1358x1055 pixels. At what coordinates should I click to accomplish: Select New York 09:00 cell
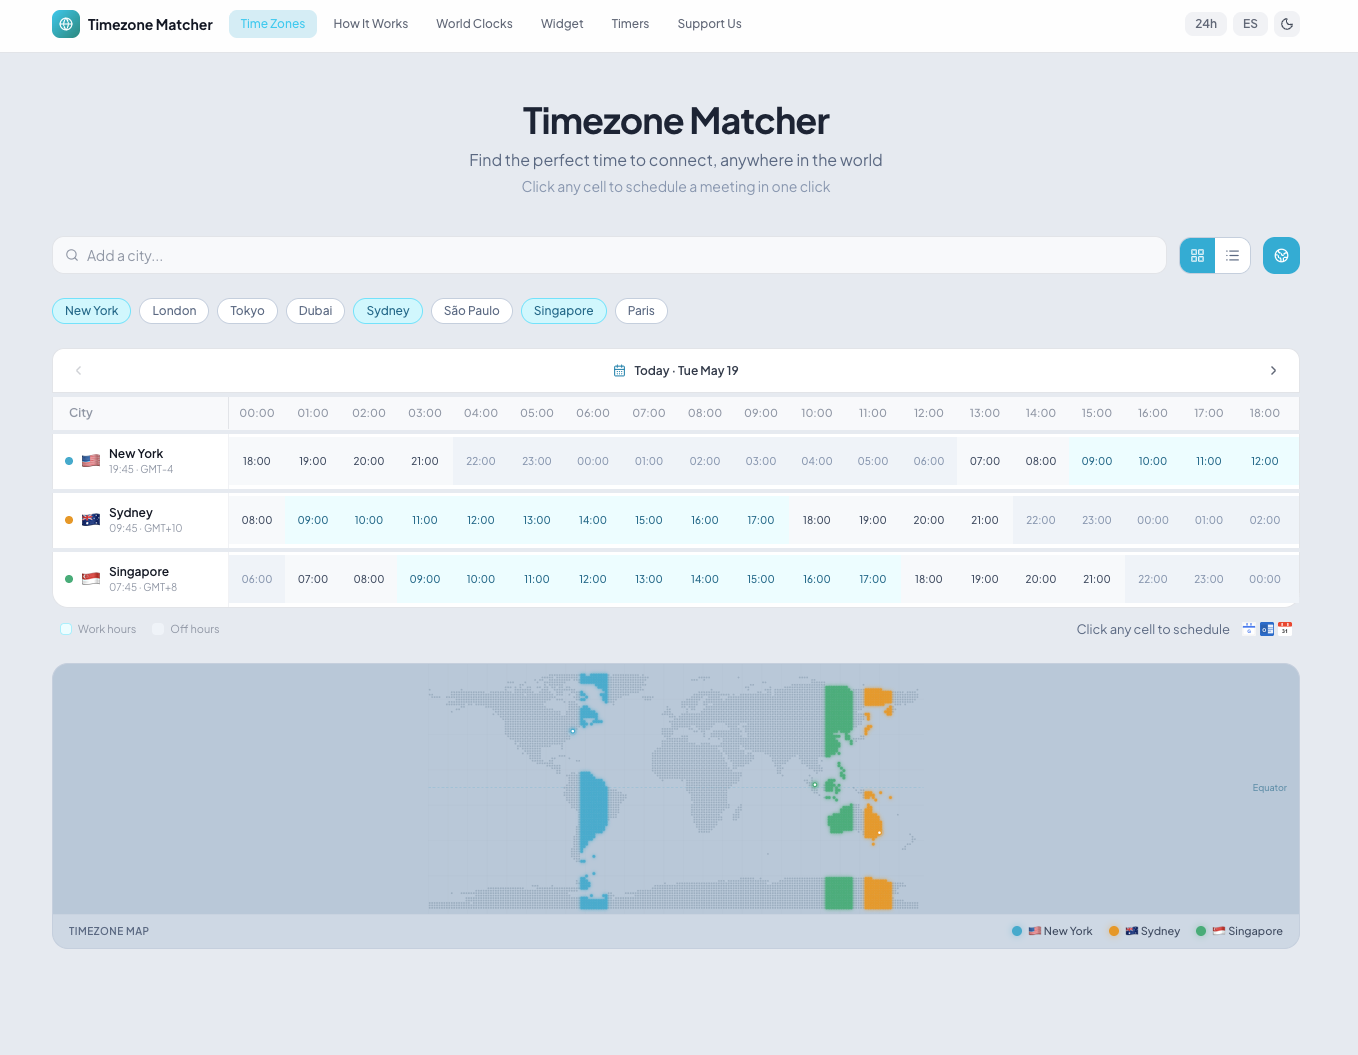coord(1097,461)
